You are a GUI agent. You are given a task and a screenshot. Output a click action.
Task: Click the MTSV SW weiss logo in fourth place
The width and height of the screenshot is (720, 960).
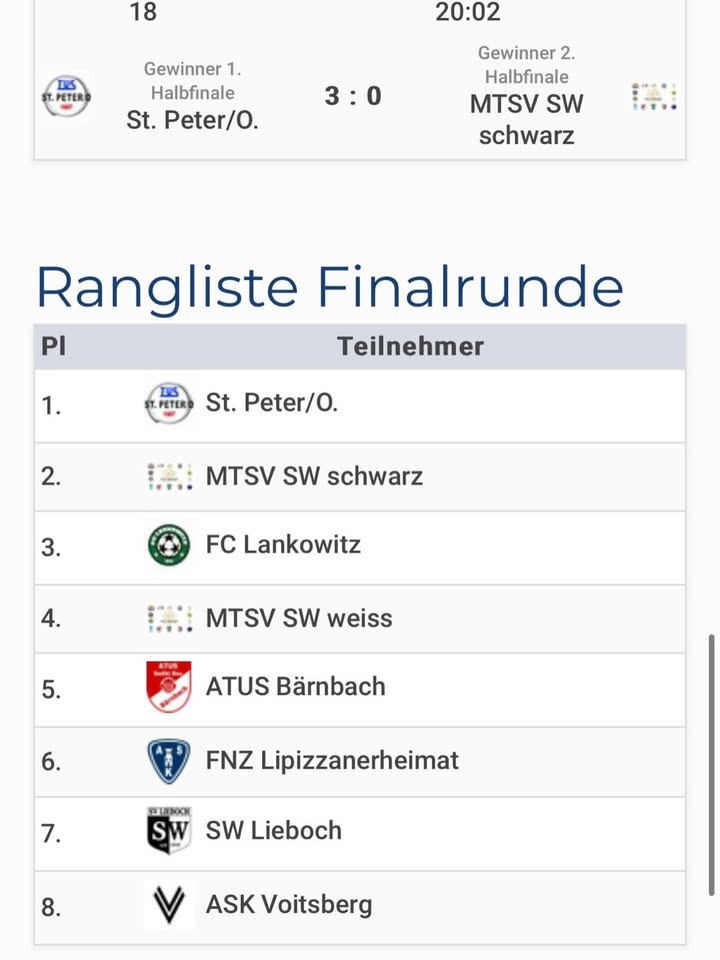(168, 619)
